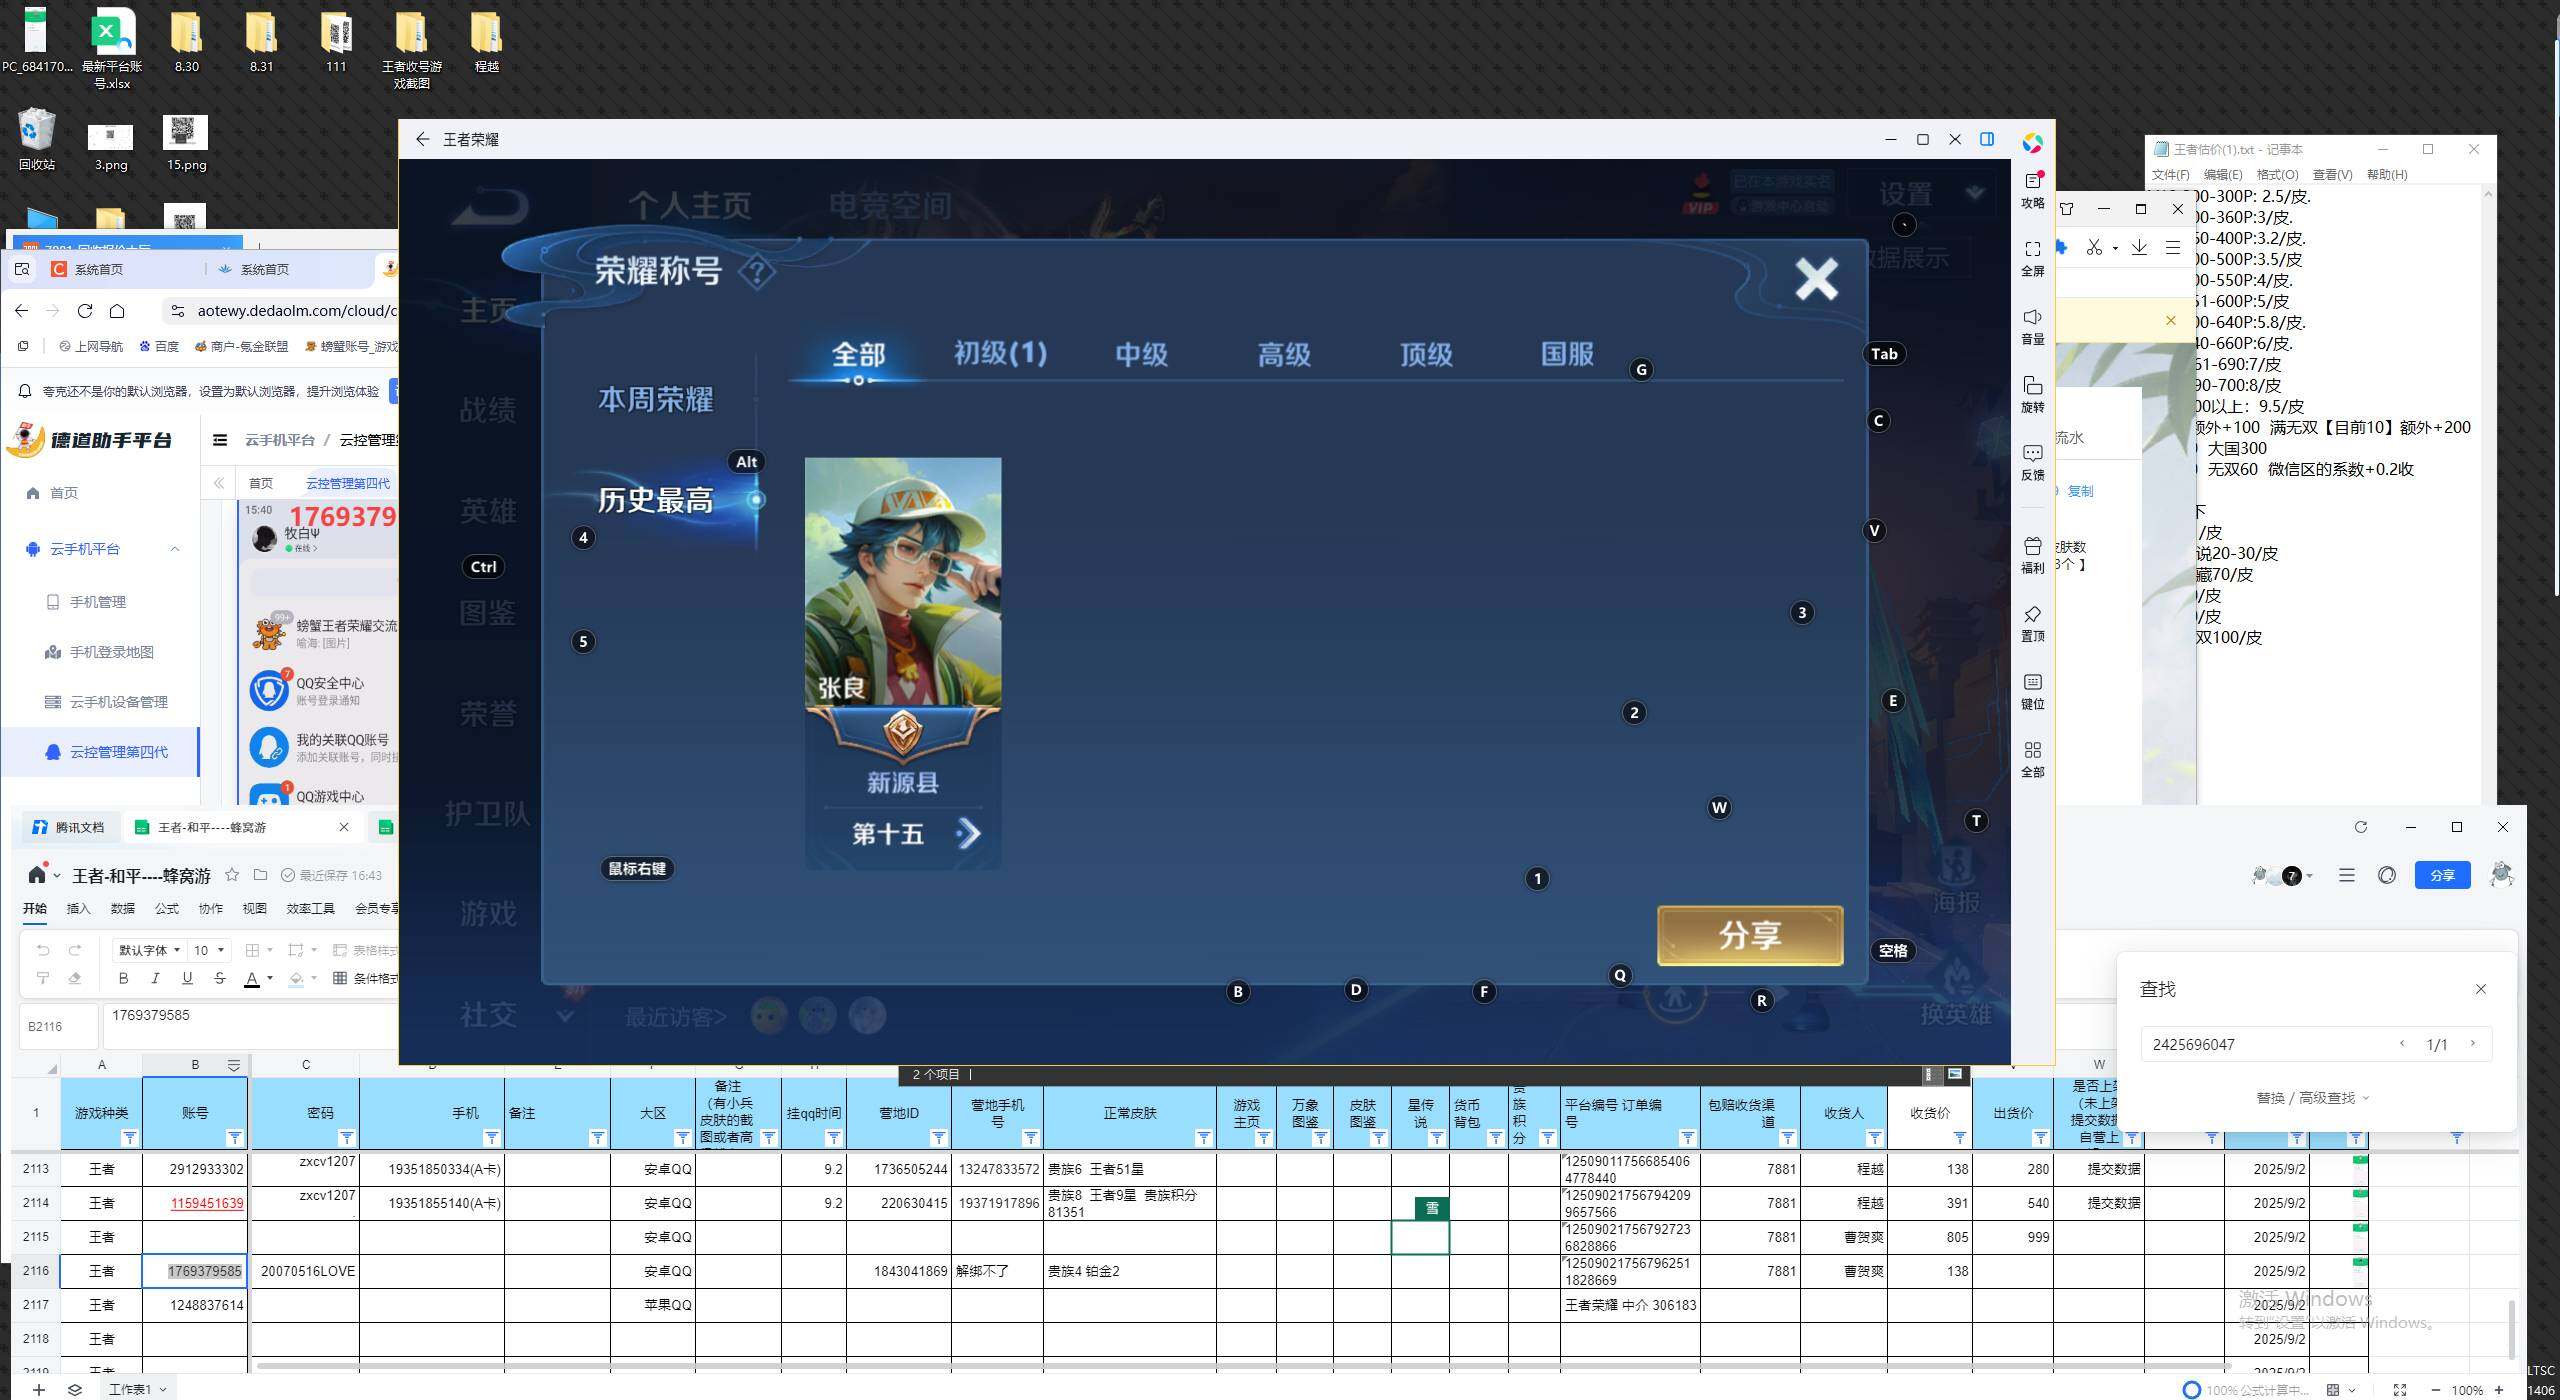The height and width of the screenshot is (1400, 2560).
Task: Switch to the 顶级 tab in 荣耀称号 dialog
Action: point(1424,354)
